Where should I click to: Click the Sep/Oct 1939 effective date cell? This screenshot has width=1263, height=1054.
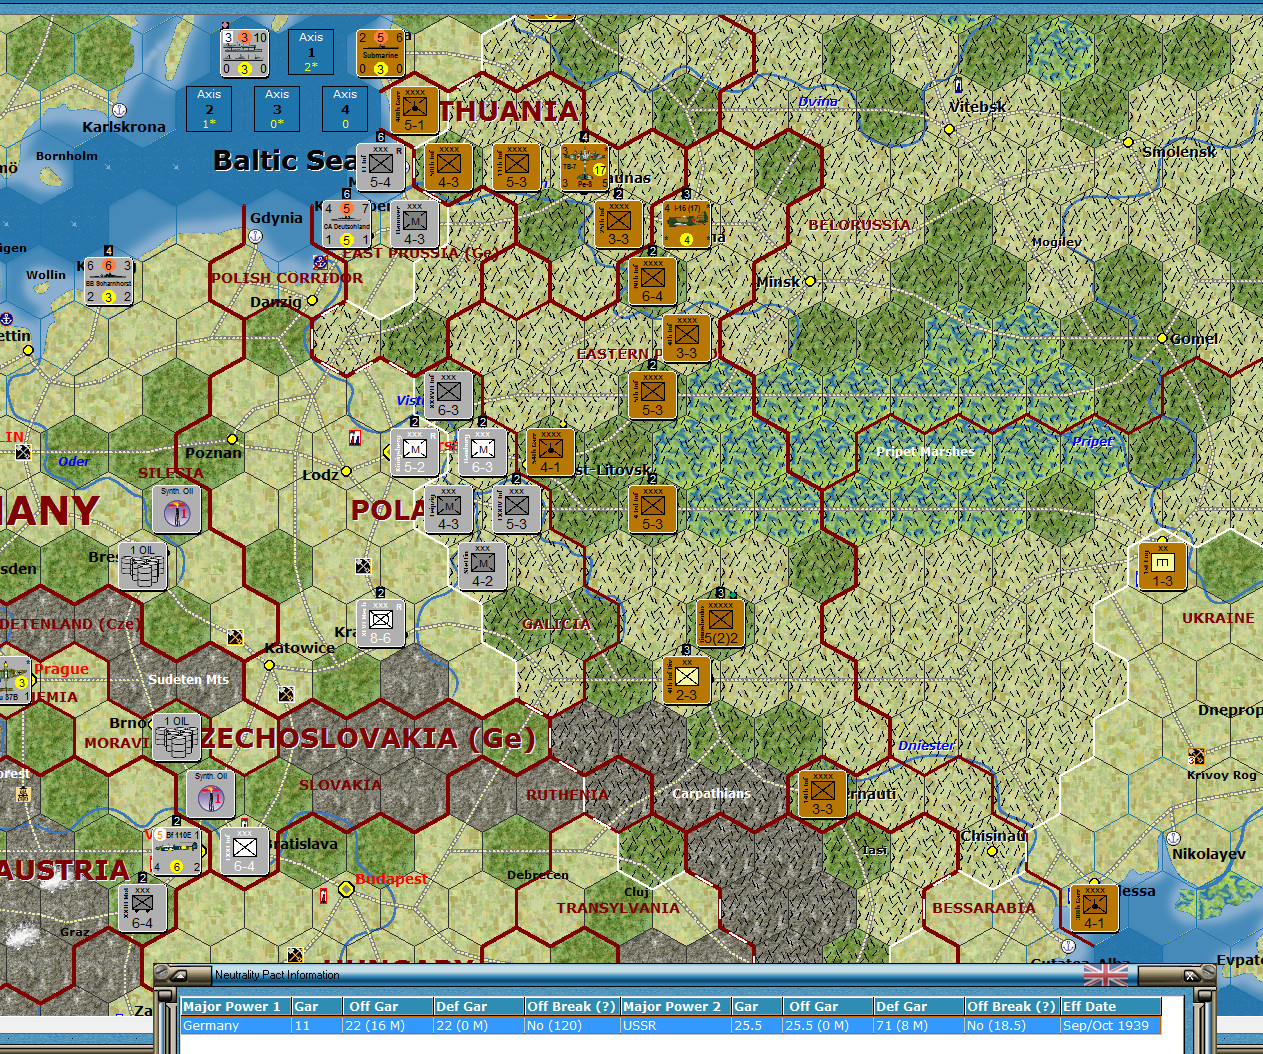coord(1111,1026)
